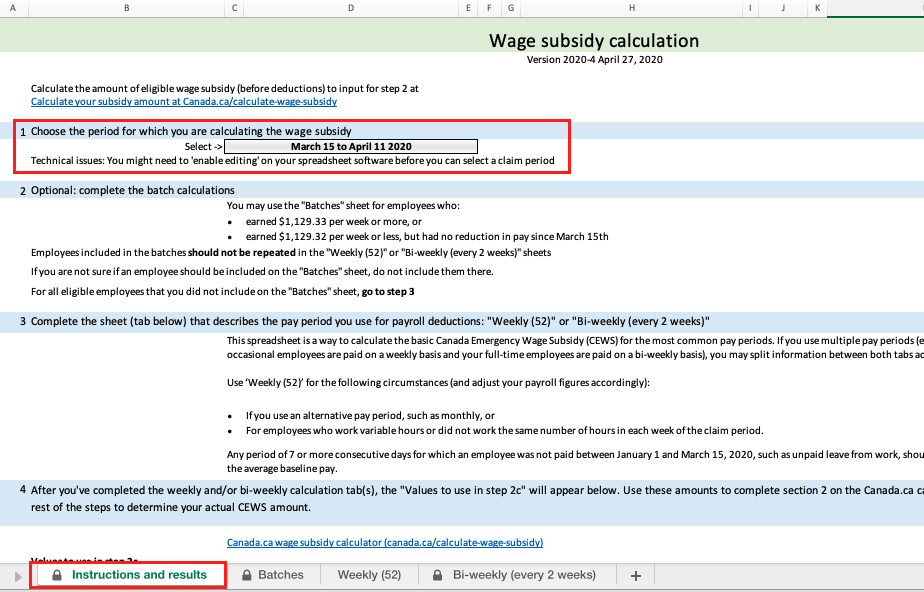Select column H header

coord(631,8)
